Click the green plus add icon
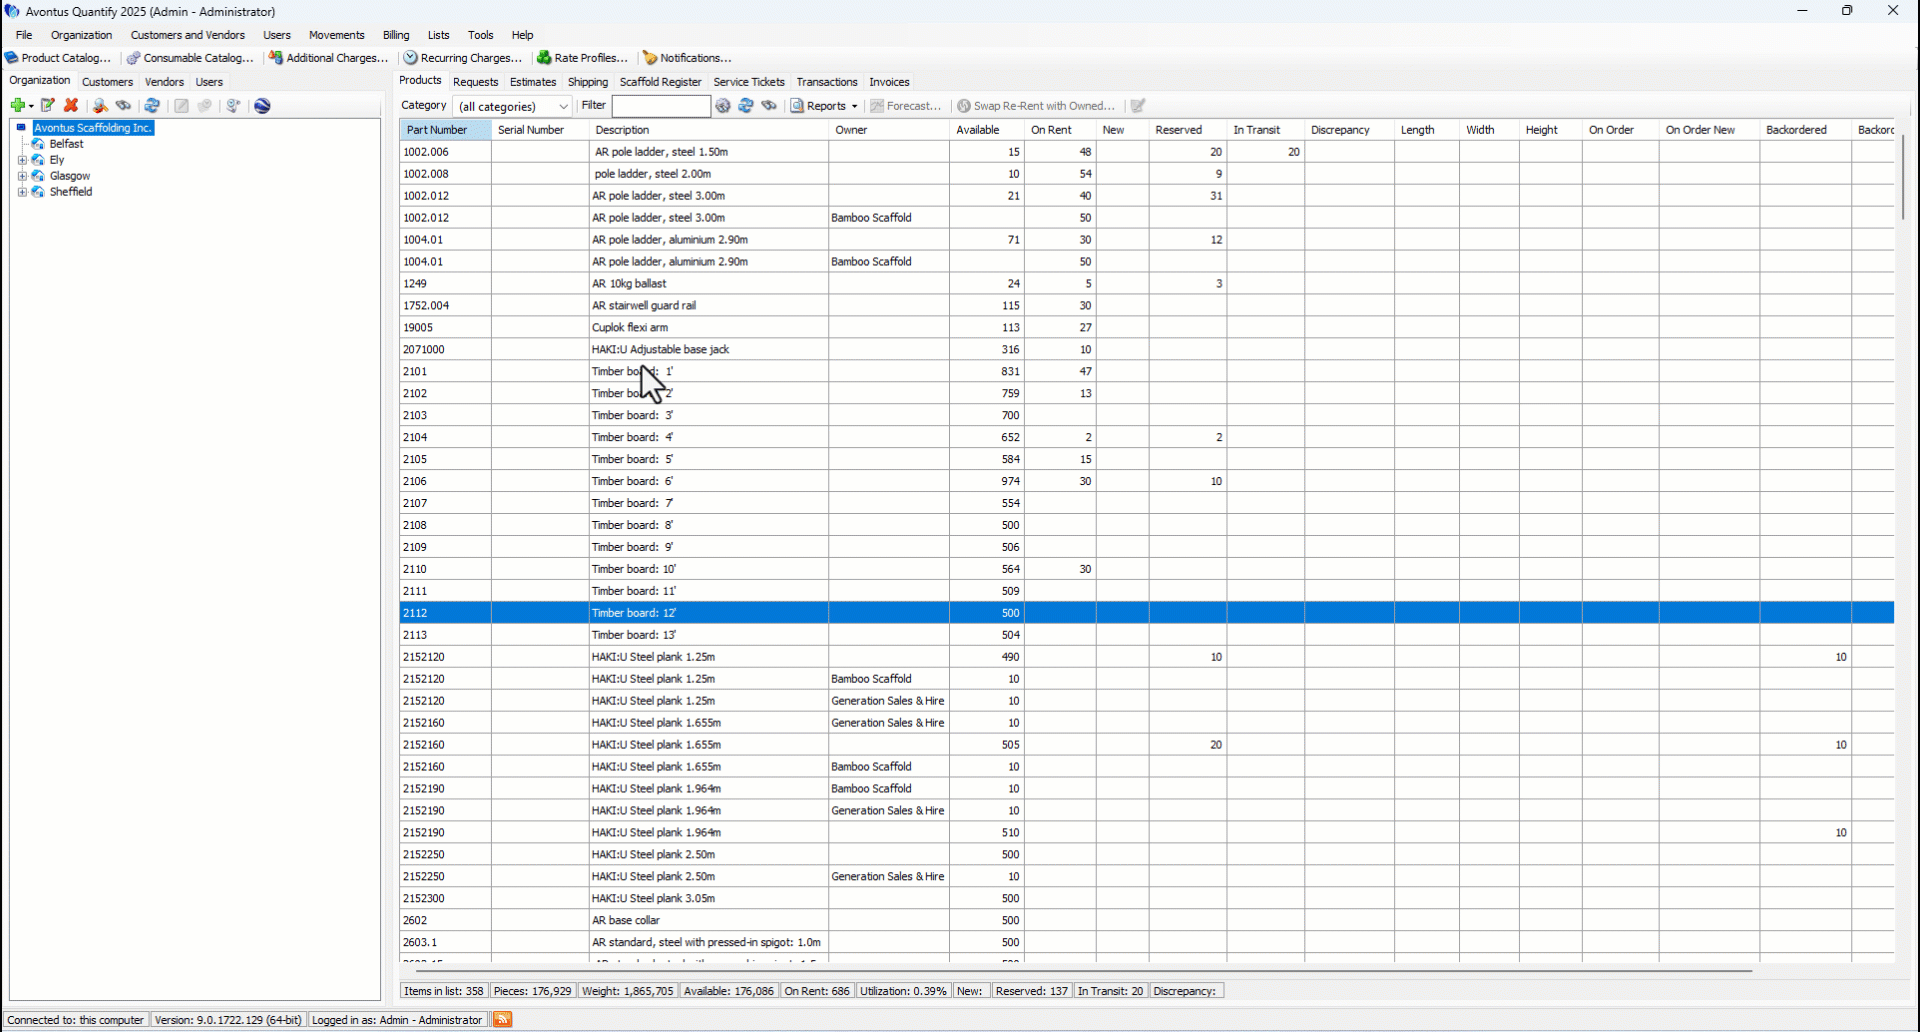The image size is (1920, 1032). point(17,106)
